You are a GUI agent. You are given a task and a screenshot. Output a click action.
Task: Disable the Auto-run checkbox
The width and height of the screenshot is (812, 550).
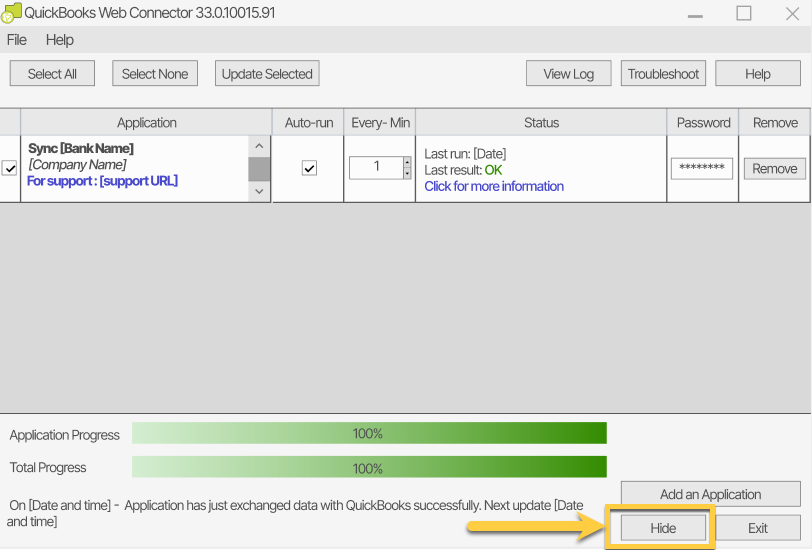point(309,168)
